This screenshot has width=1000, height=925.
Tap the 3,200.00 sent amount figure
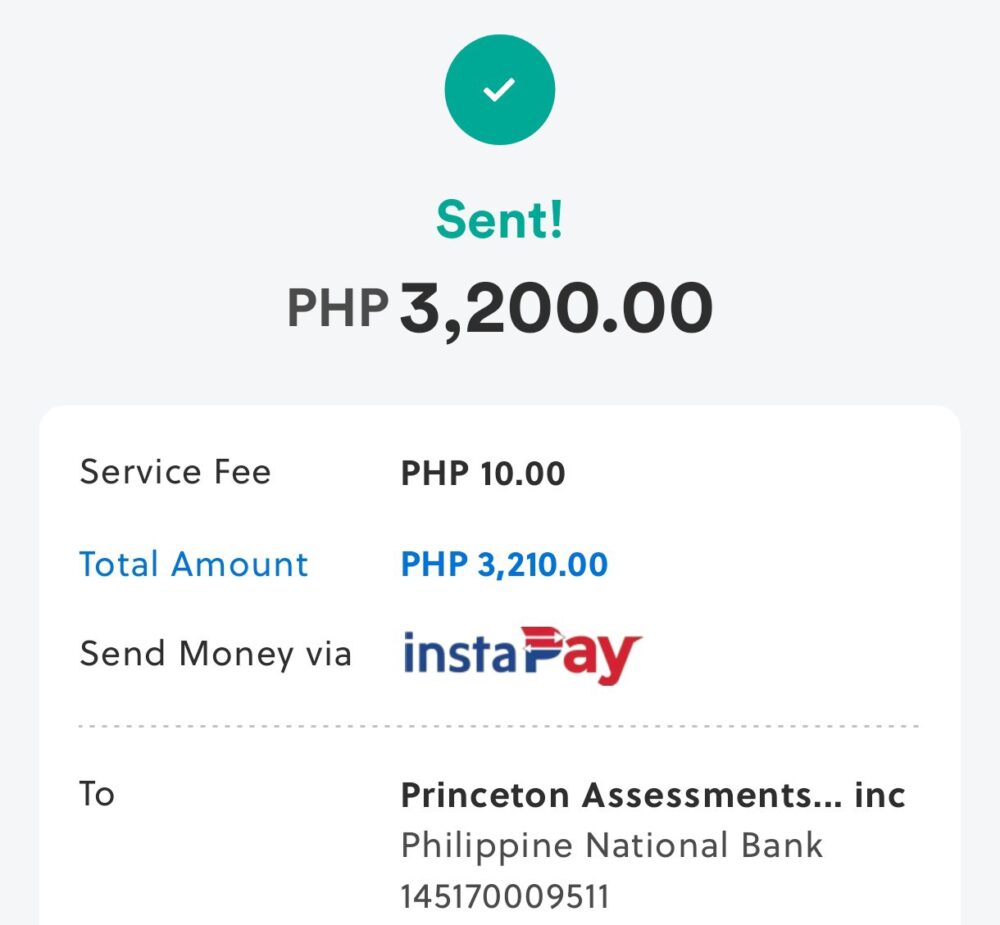(x=556, y=308)
